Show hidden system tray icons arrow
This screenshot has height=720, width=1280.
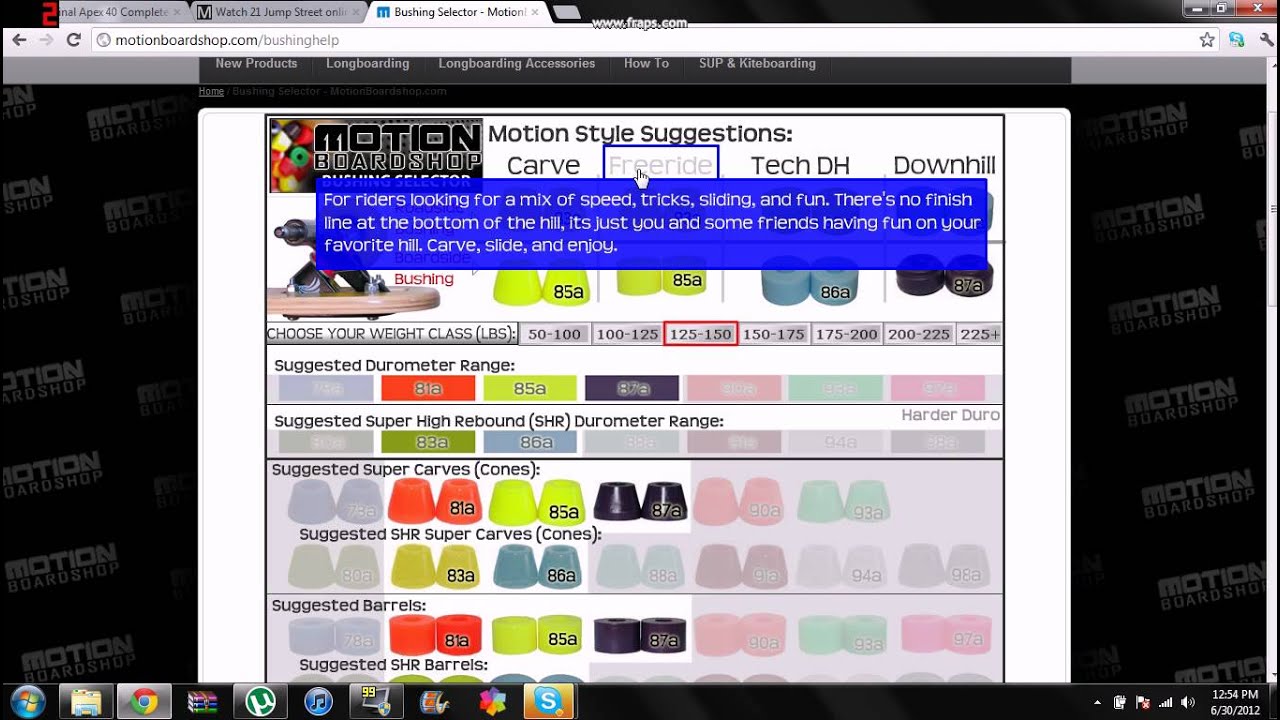tap(1097, 702)
